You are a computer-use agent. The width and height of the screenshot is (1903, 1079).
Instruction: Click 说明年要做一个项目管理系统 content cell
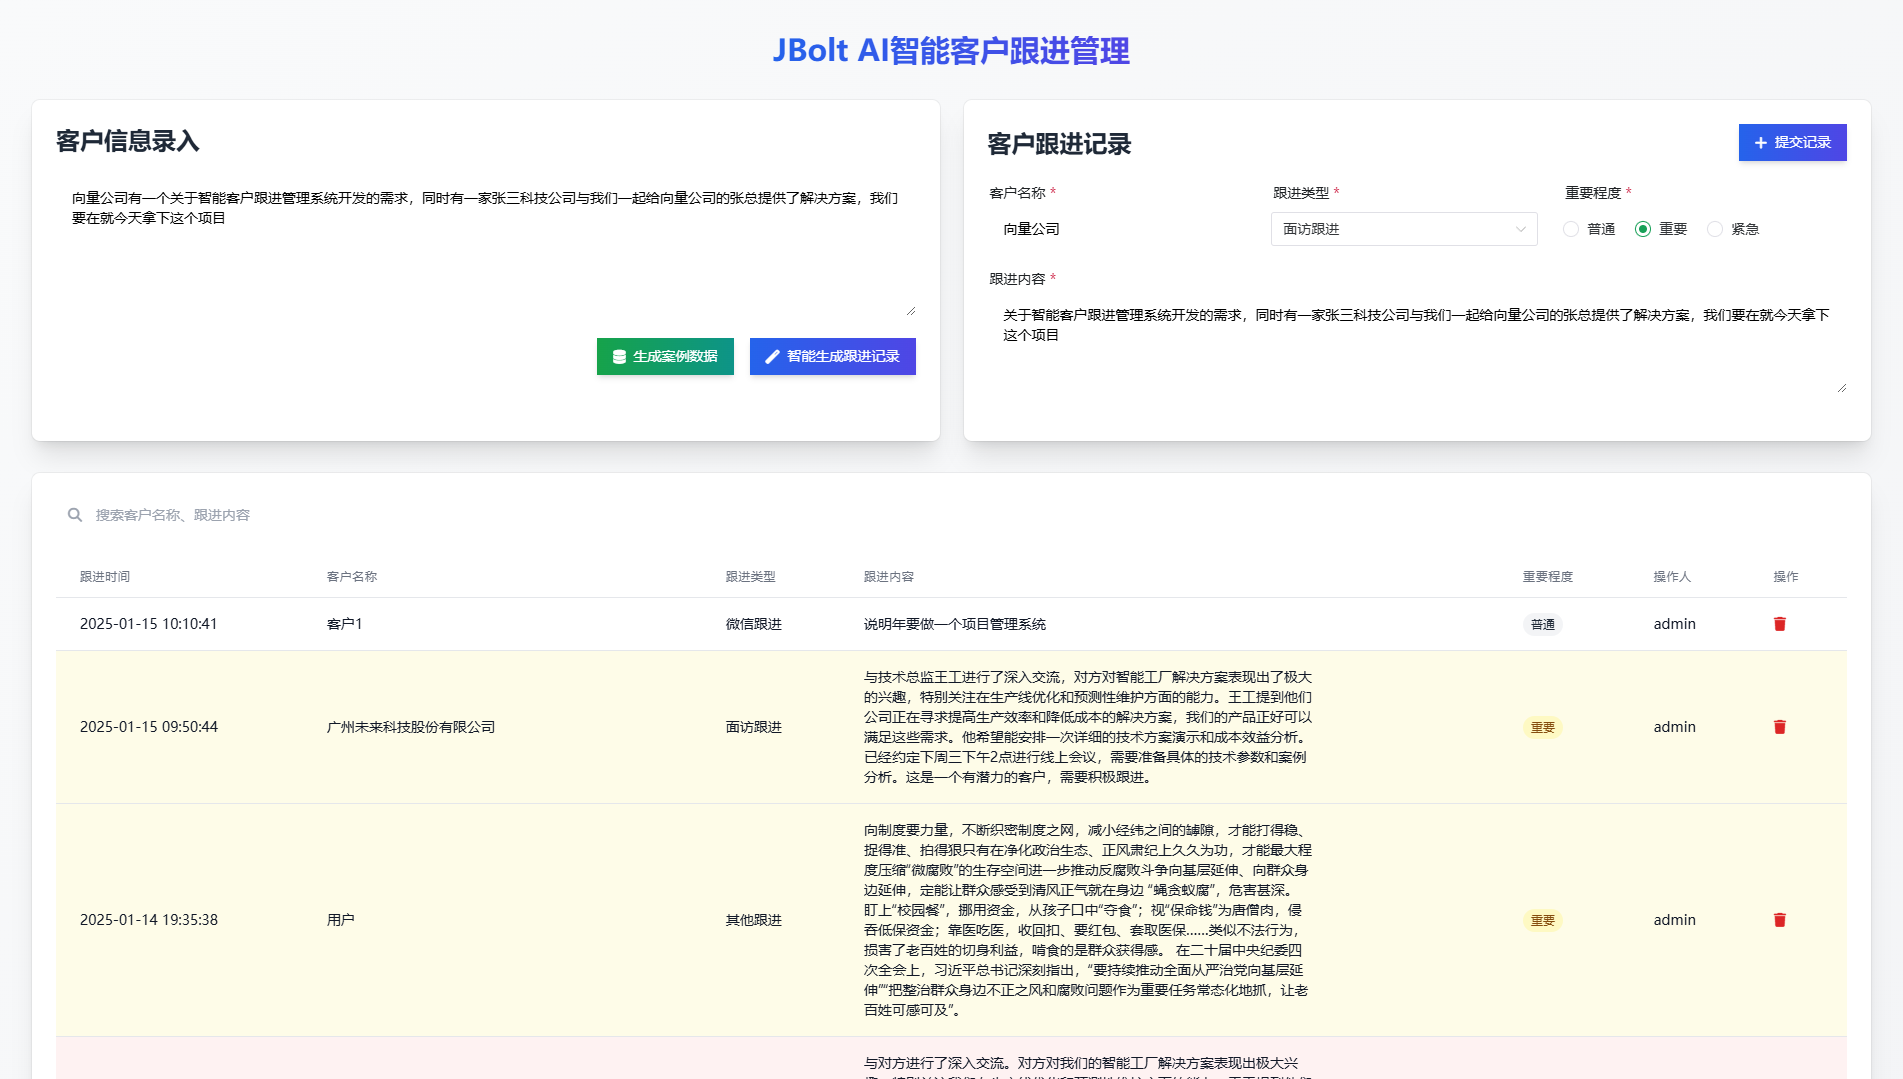(955, 624)
